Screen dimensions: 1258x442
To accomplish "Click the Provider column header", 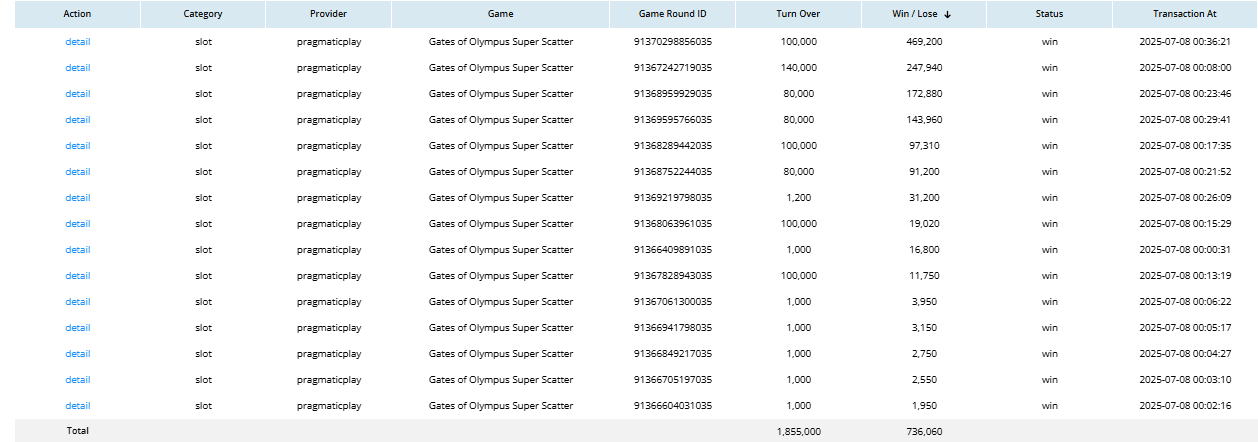I will 328,15.
